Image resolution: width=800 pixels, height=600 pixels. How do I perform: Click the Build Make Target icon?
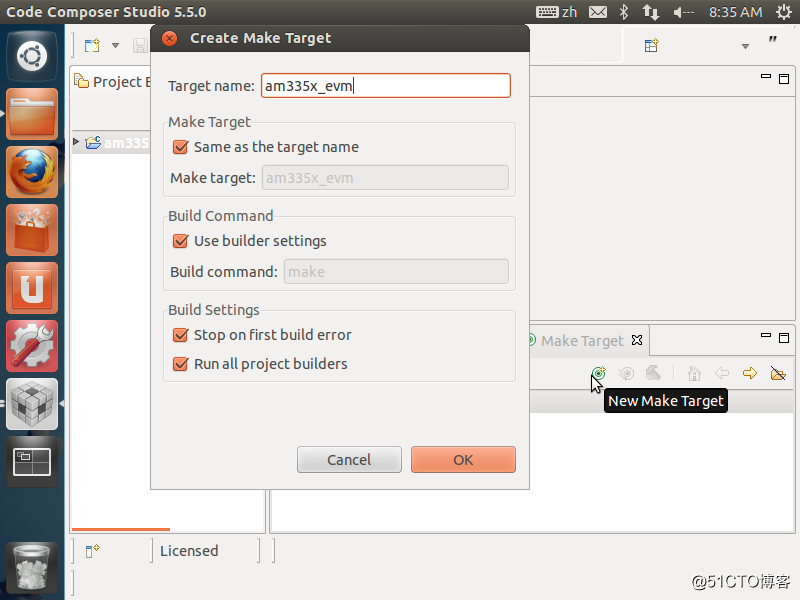point(653,373)
